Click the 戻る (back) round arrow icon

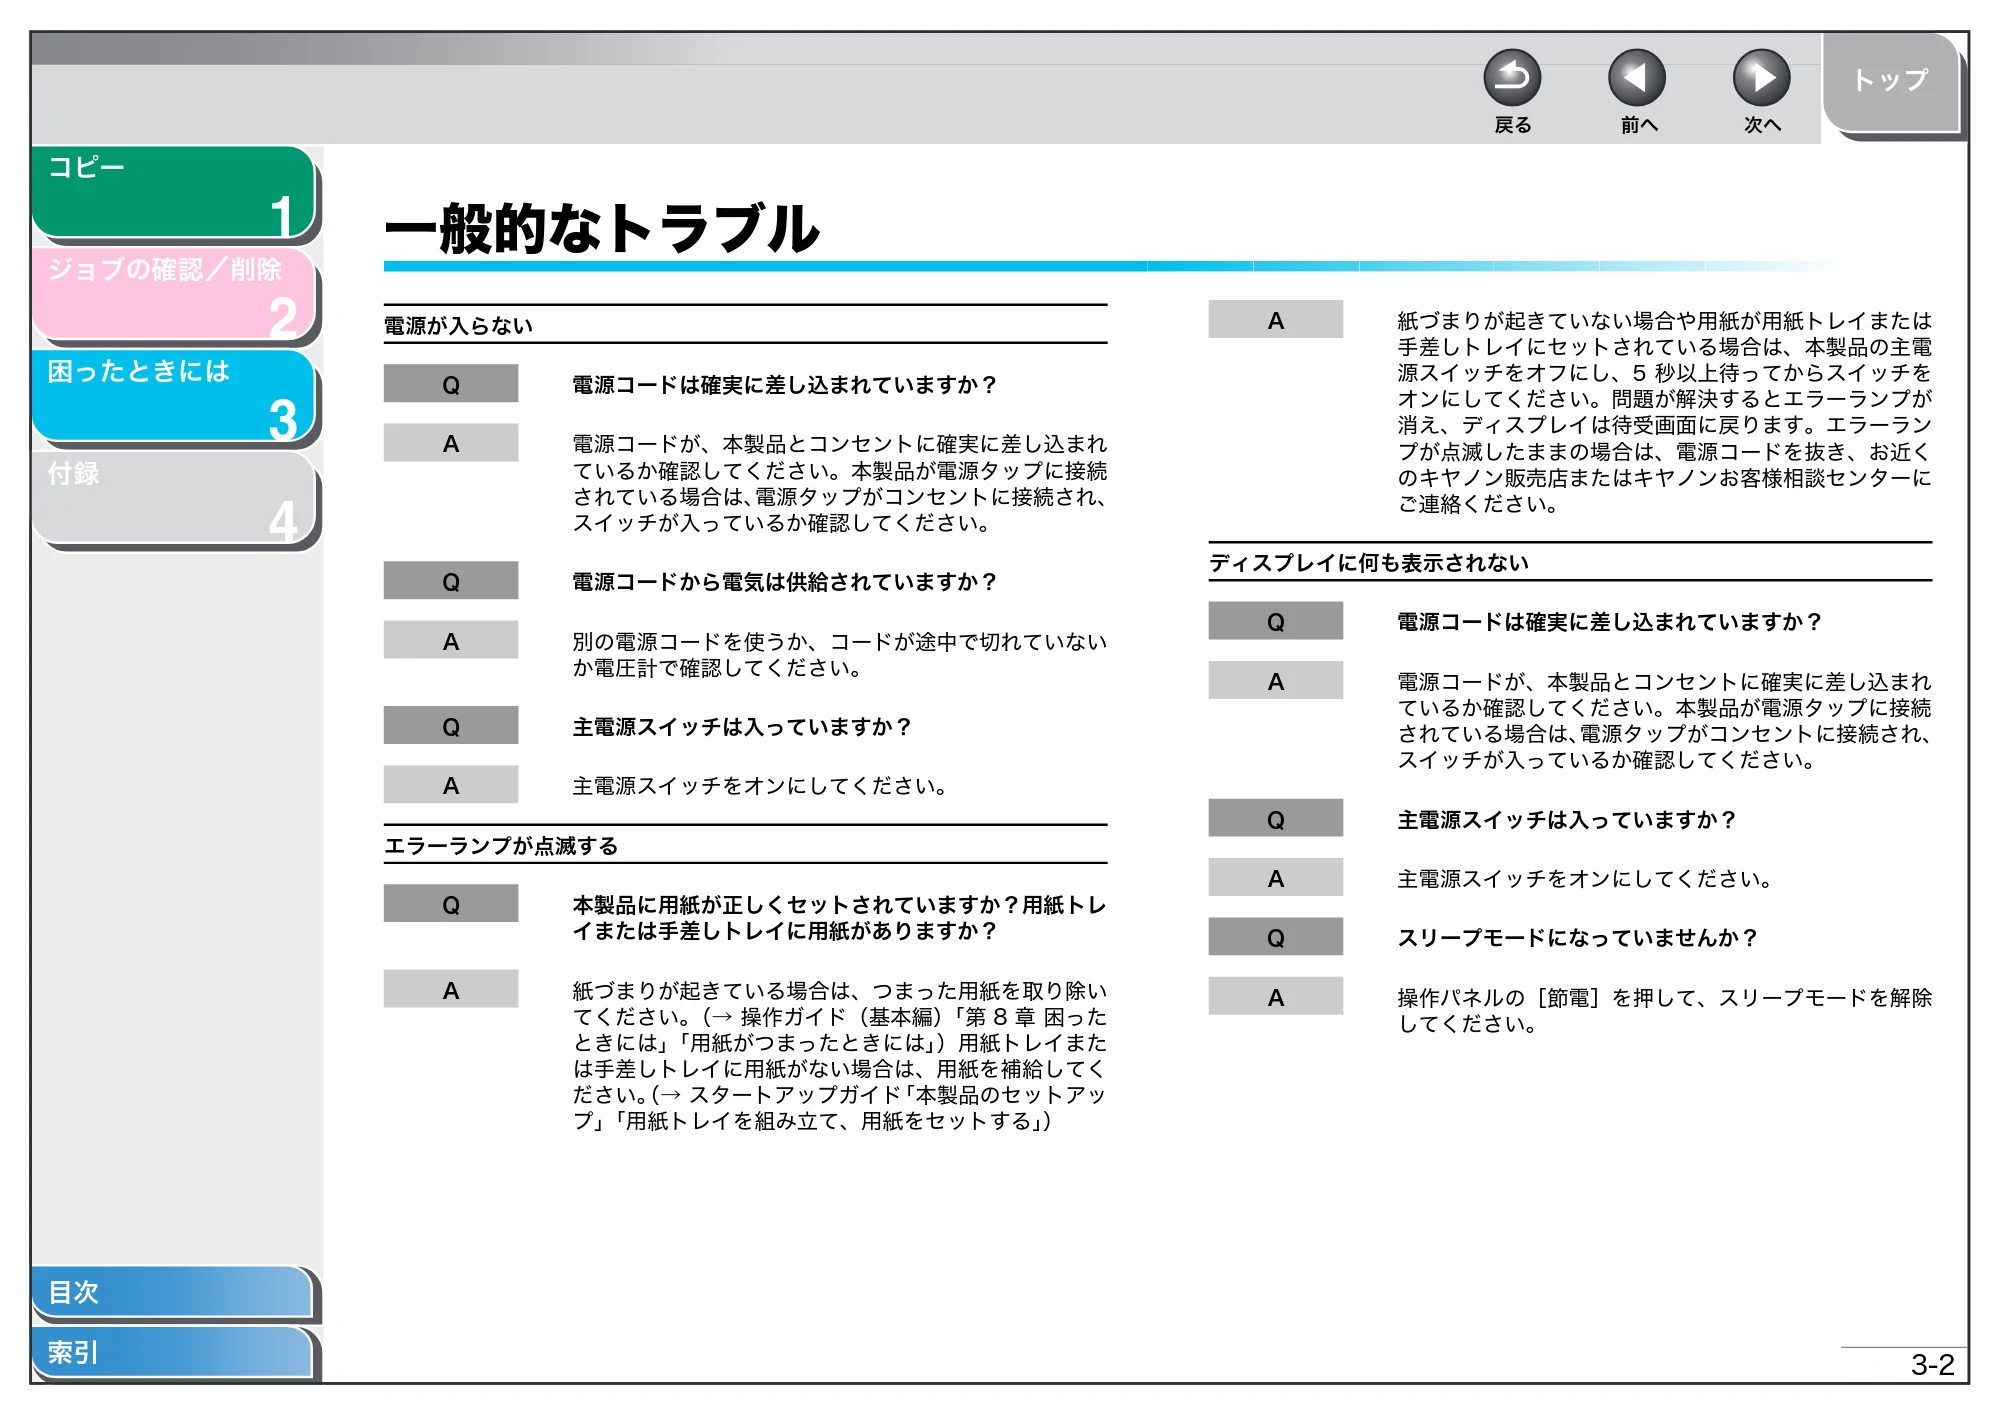point(1512,78)
